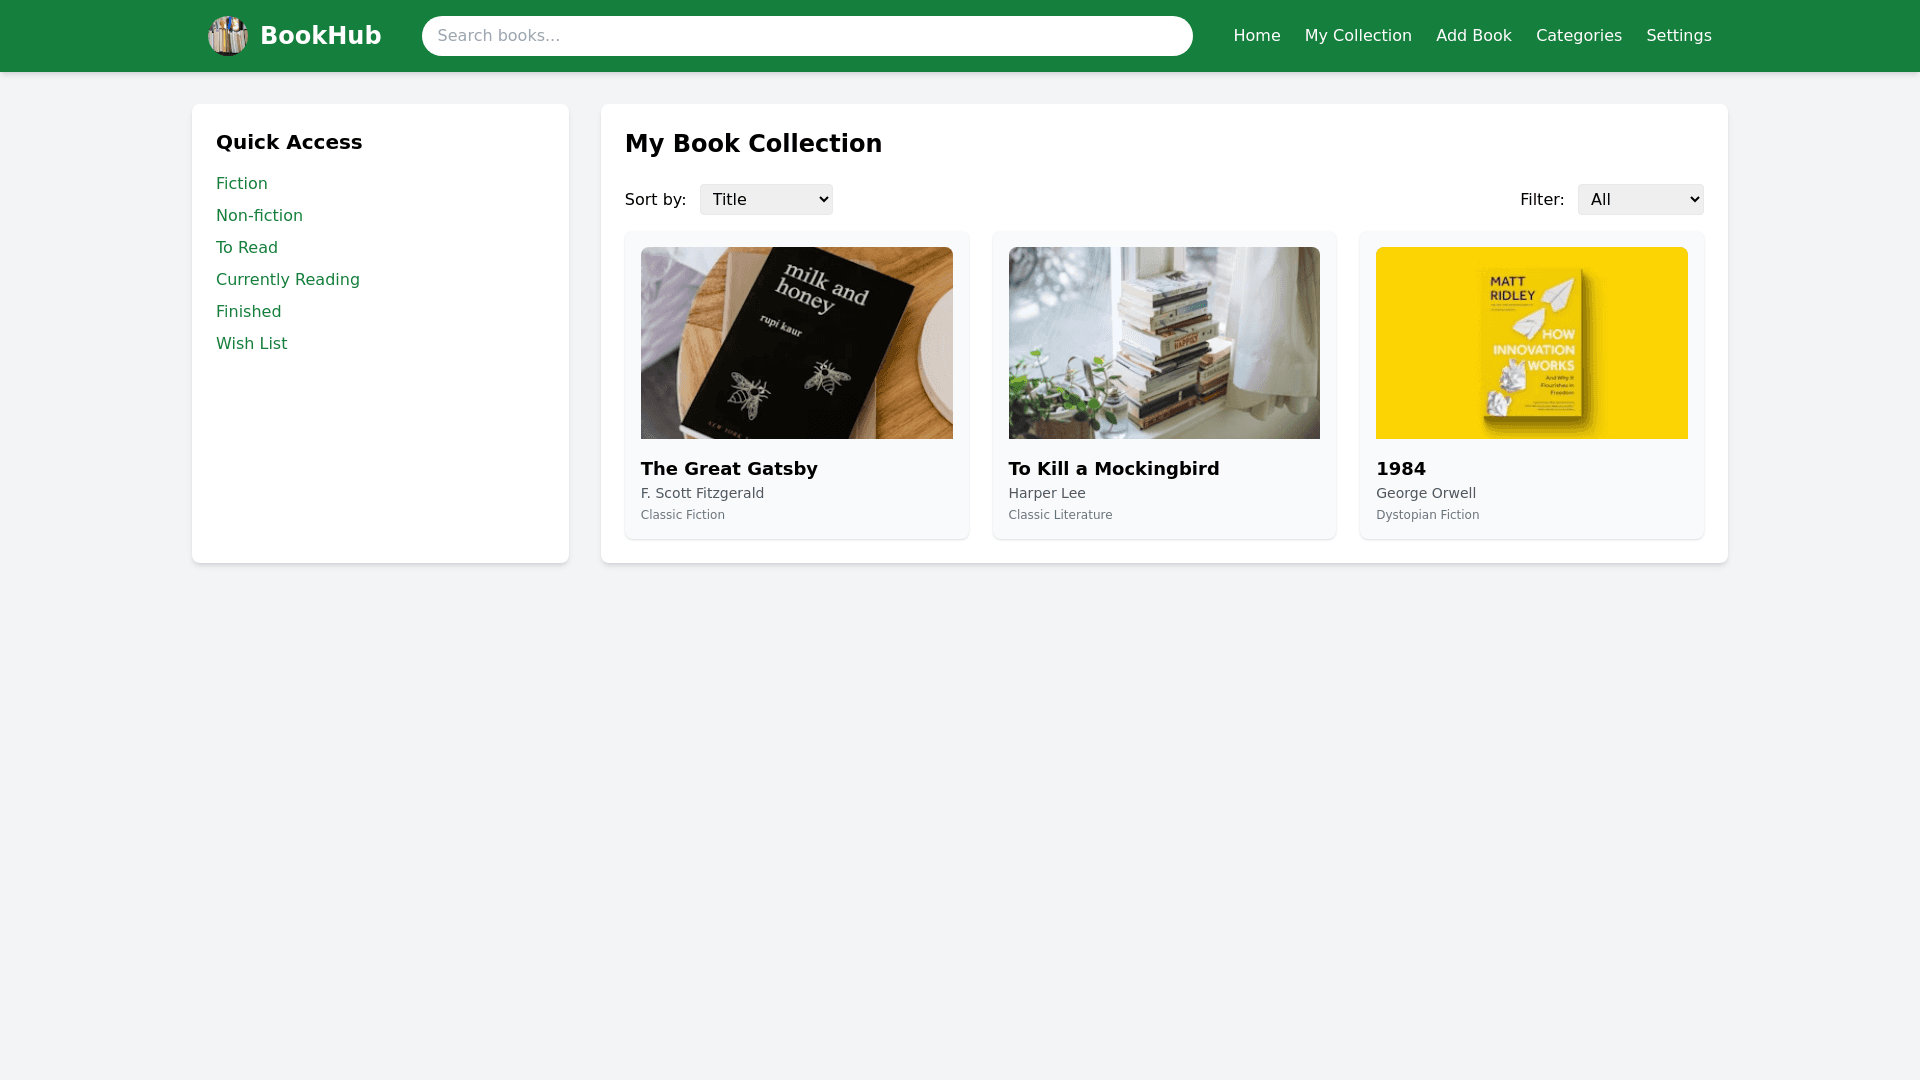Screen dimensions: 1920x1080
Task: View Currently Reading books
Action: click(288, 280)
